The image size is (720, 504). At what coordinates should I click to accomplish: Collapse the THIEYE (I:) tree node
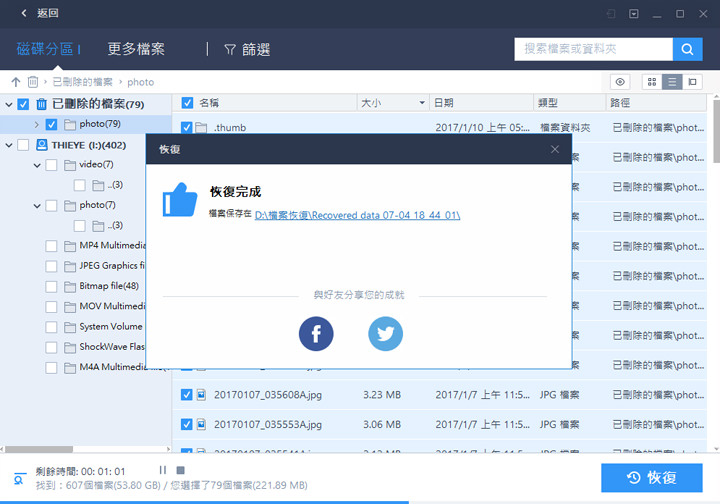pos(9,145)
